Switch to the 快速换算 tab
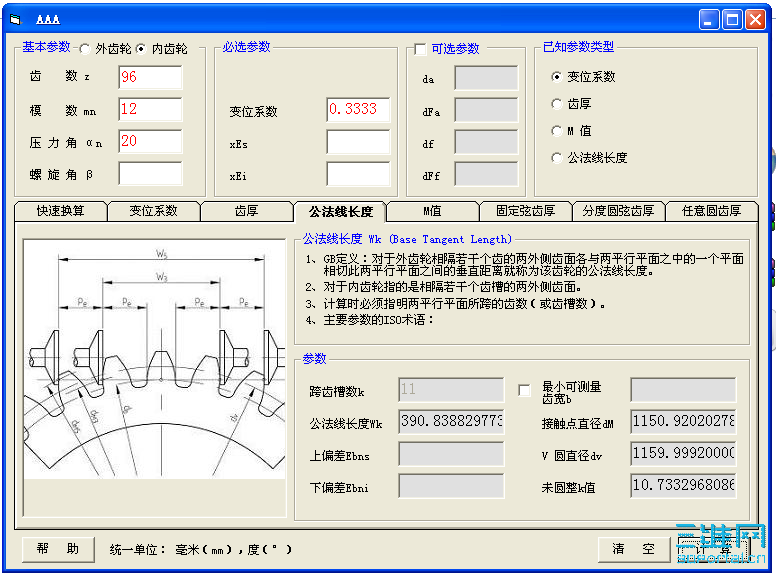The image size is (776, 574). click(61, 211)
